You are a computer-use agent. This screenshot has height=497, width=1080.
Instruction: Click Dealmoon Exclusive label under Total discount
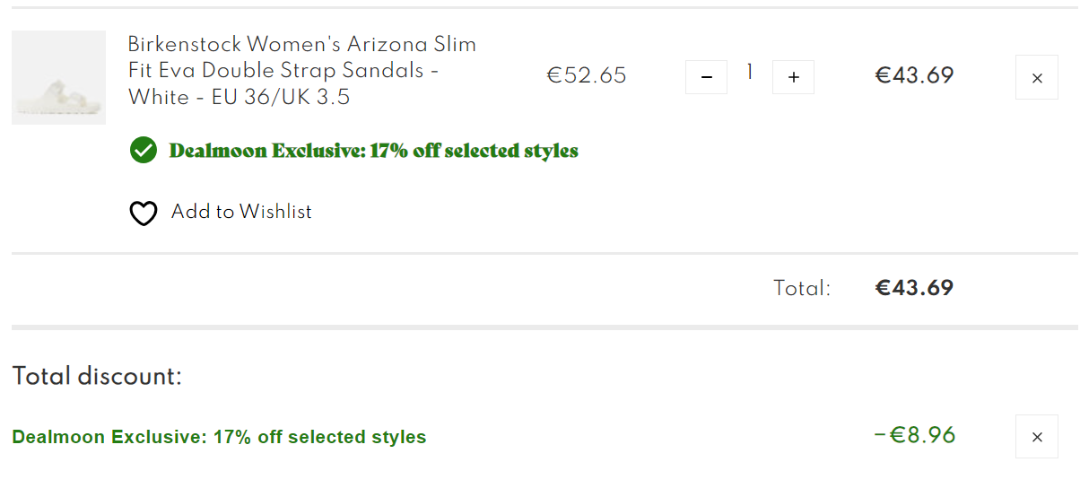[x=219, y=437]
